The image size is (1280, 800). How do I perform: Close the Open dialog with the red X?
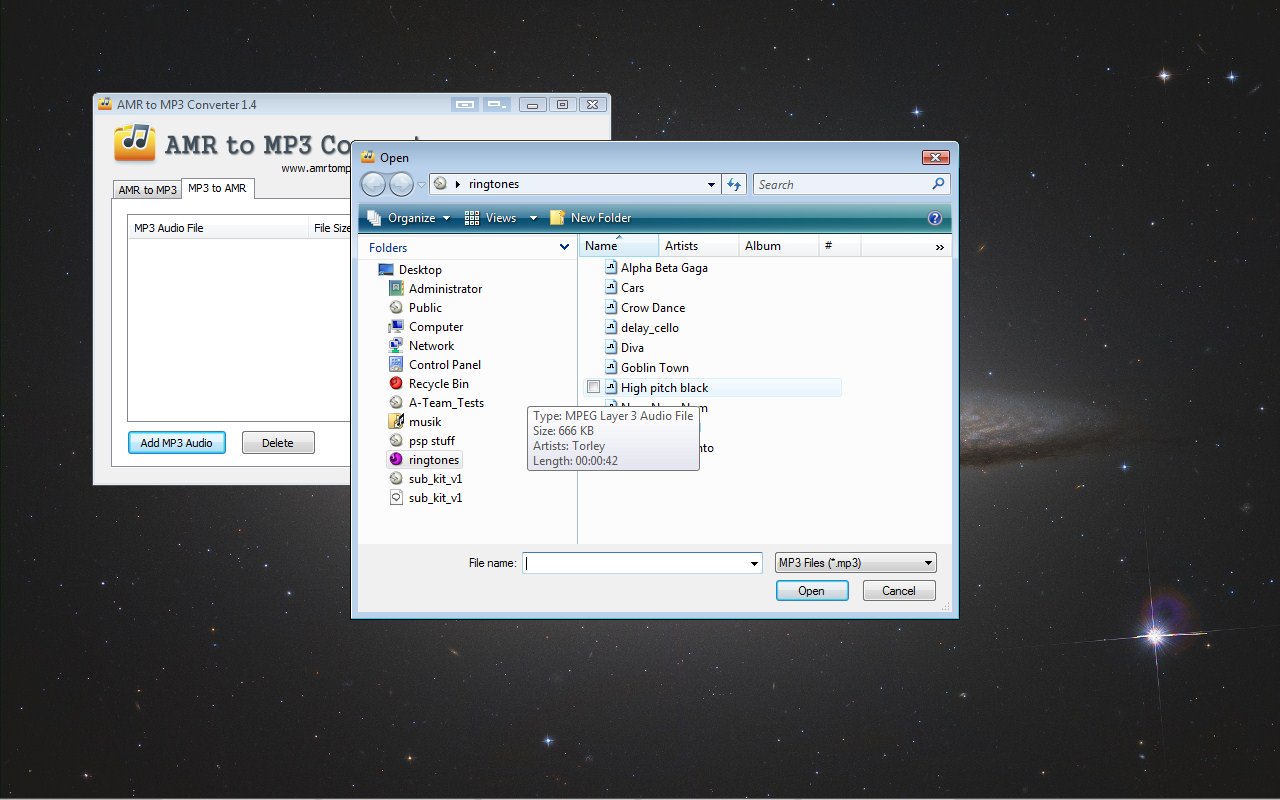point(935,157)
